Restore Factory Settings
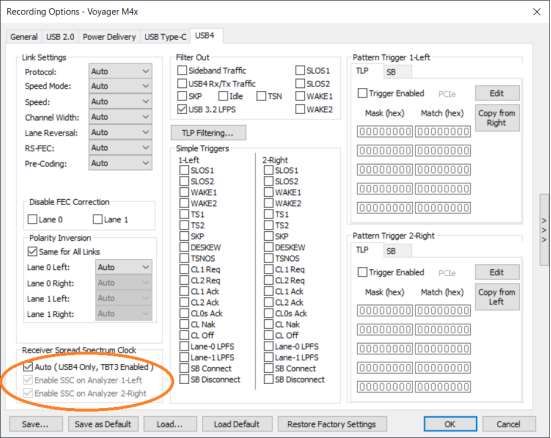This screenshot has width=551, height=438. (x=332, y=424)
